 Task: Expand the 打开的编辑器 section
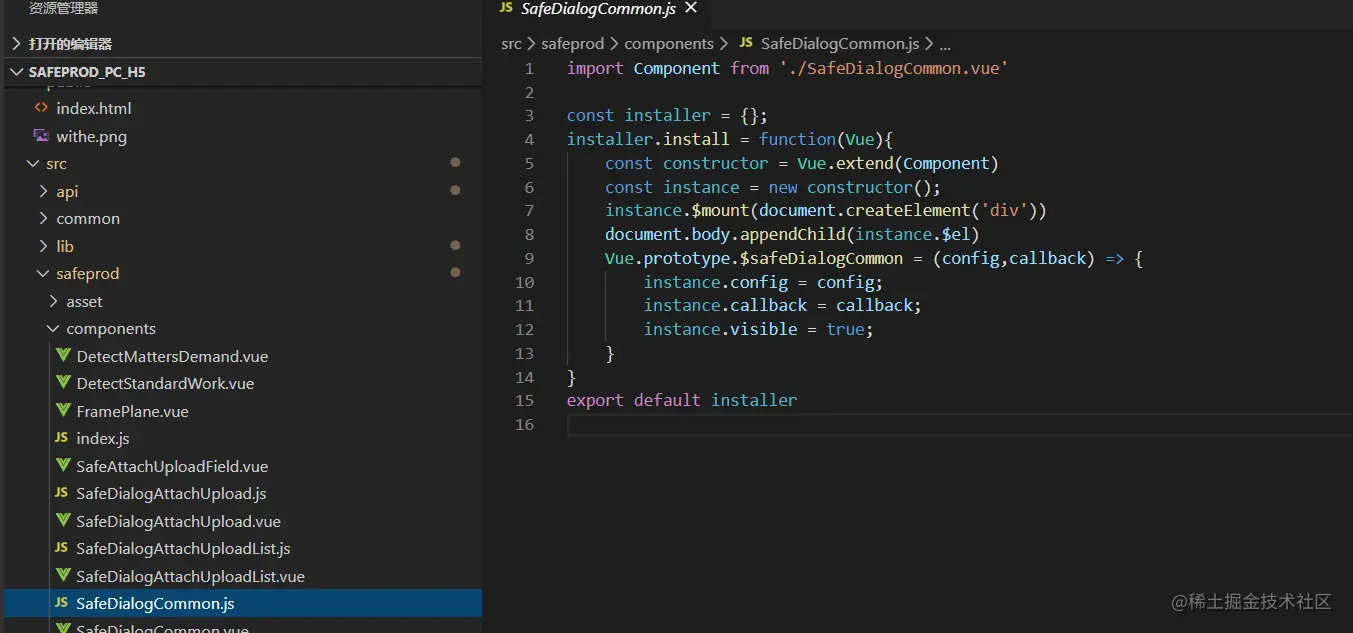click(16, 44)
